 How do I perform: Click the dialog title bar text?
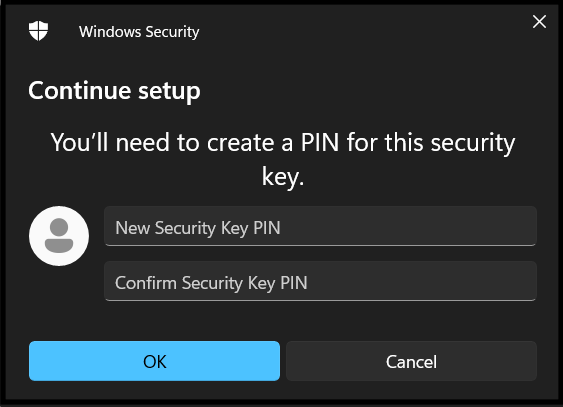click(139, 32)
